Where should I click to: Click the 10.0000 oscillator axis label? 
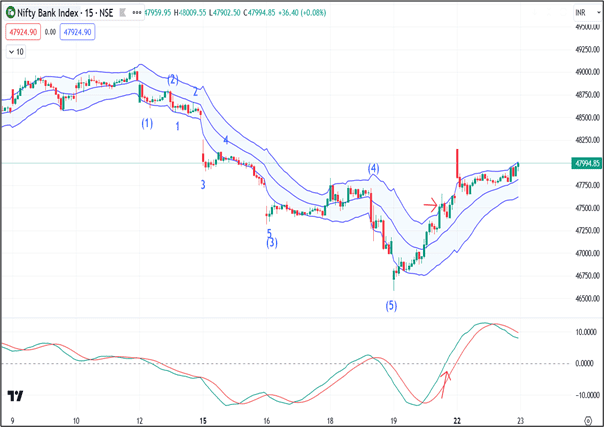586,332
